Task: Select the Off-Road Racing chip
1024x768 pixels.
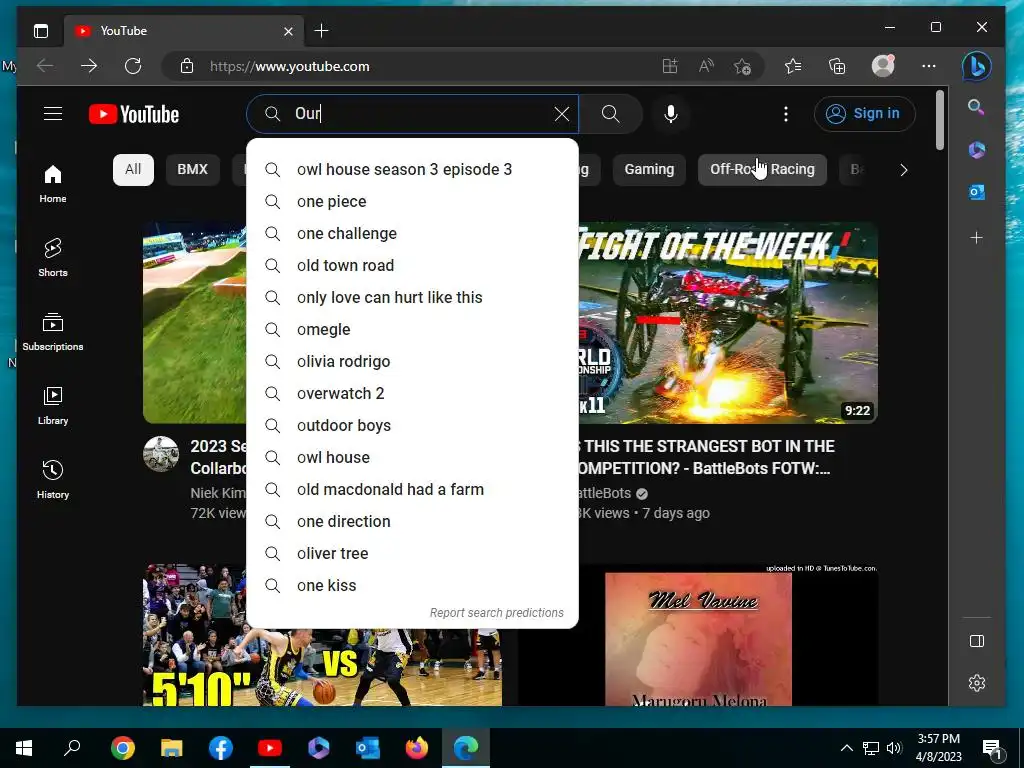Action: pos(762,170)
